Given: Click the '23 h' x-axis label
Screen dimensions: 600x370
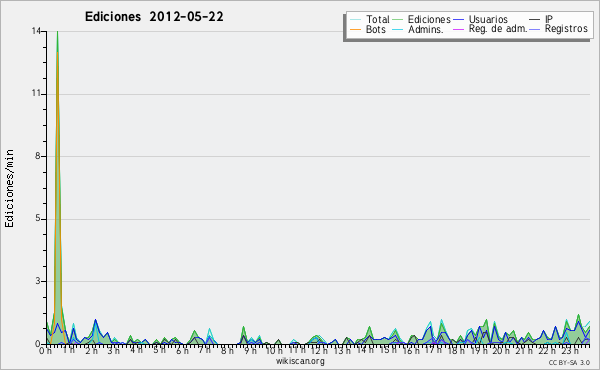Looking at the screenshot, I should (570, 350).
